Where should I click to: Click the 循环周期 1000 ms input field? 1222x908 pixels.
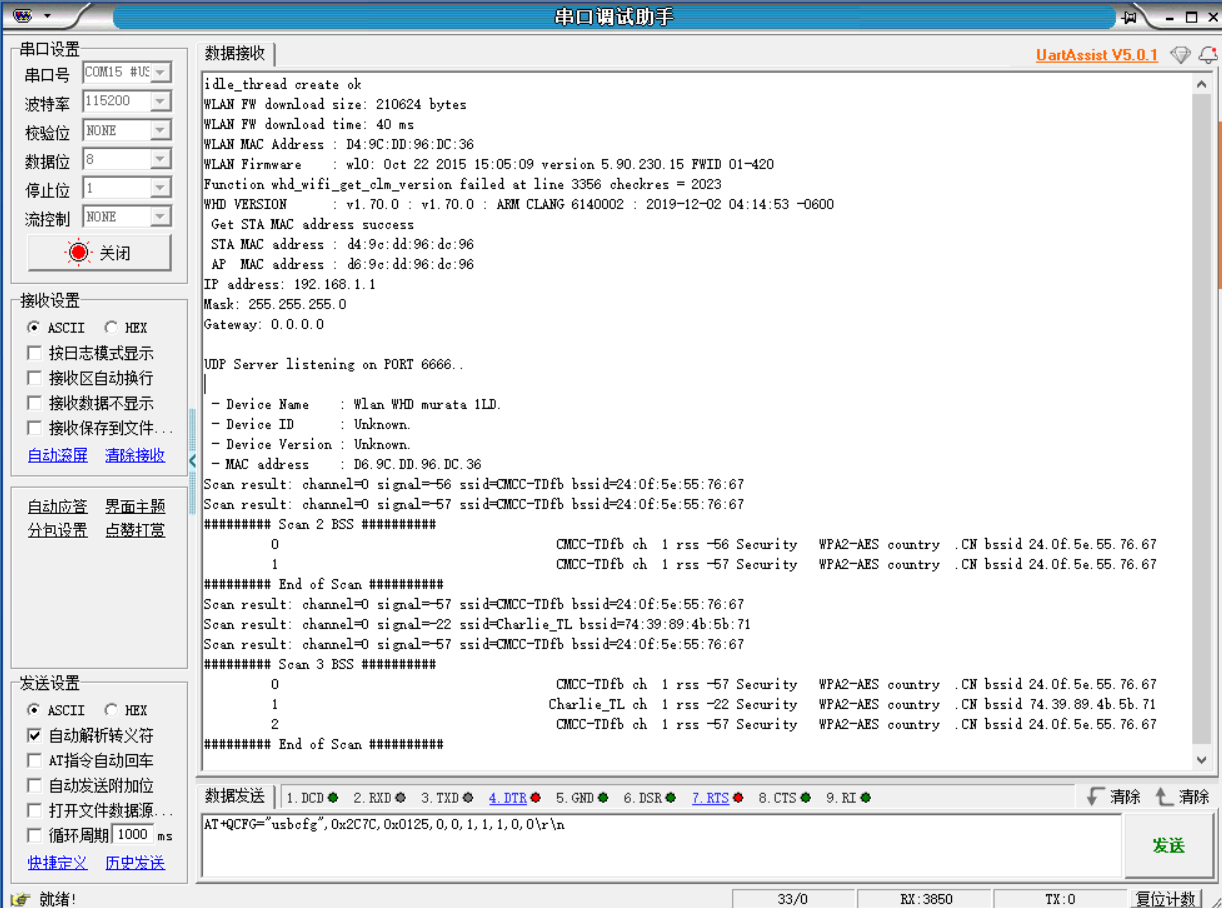pyautogui.click(x=132, y=835)
